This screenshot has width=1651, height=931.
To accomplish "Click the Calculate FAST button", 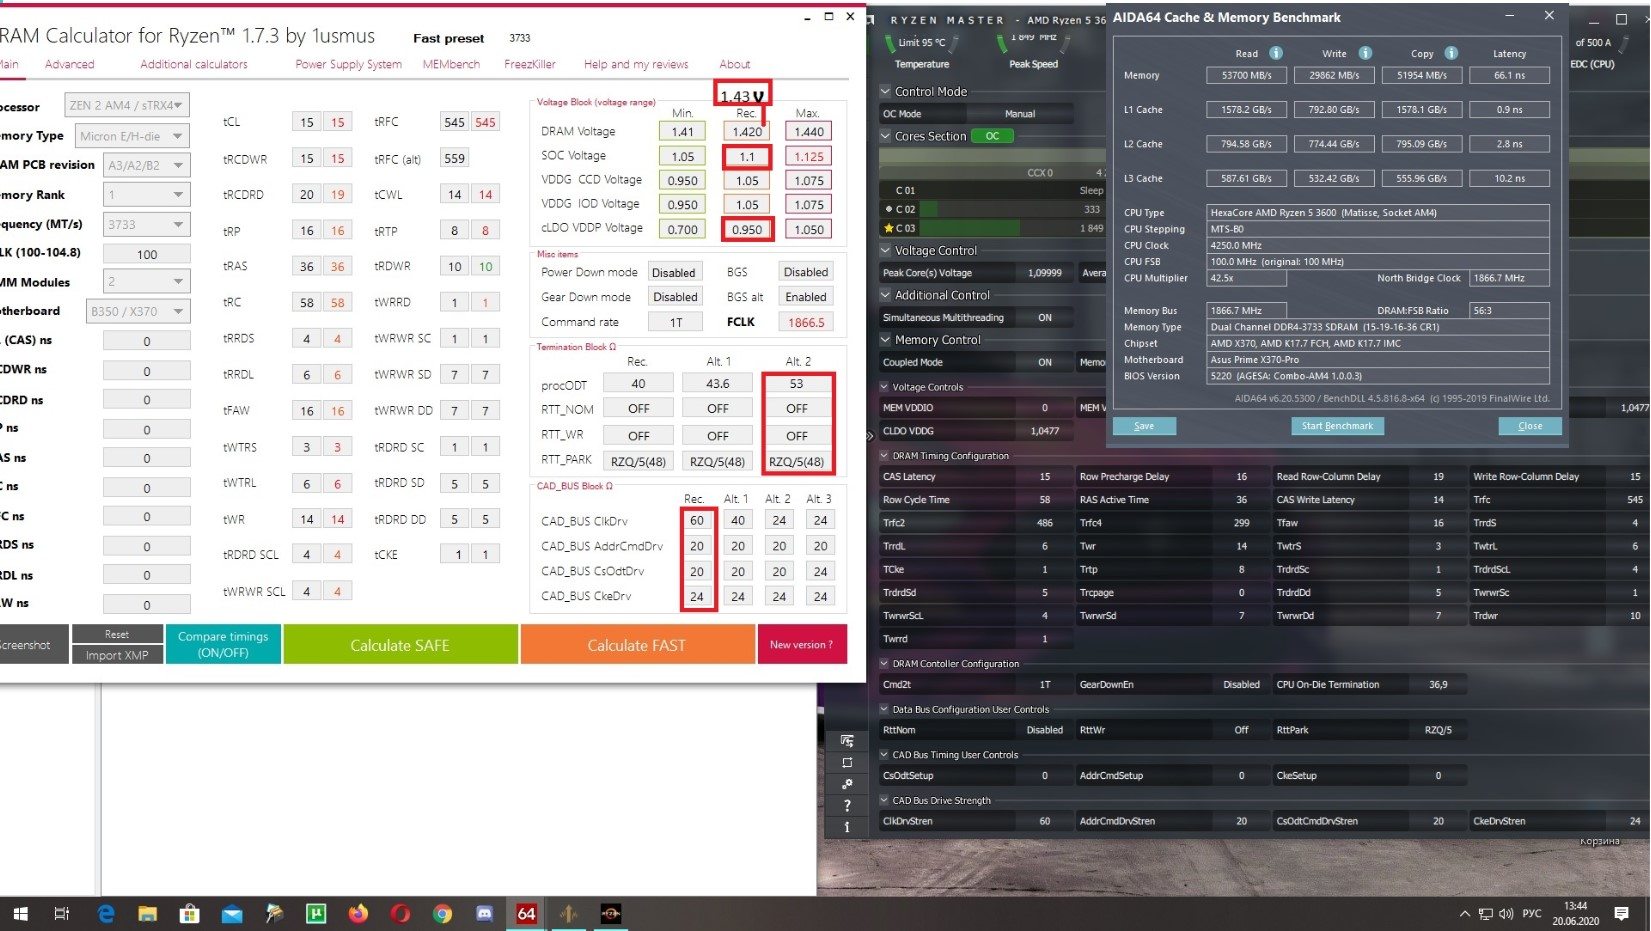I will [637, 645].
